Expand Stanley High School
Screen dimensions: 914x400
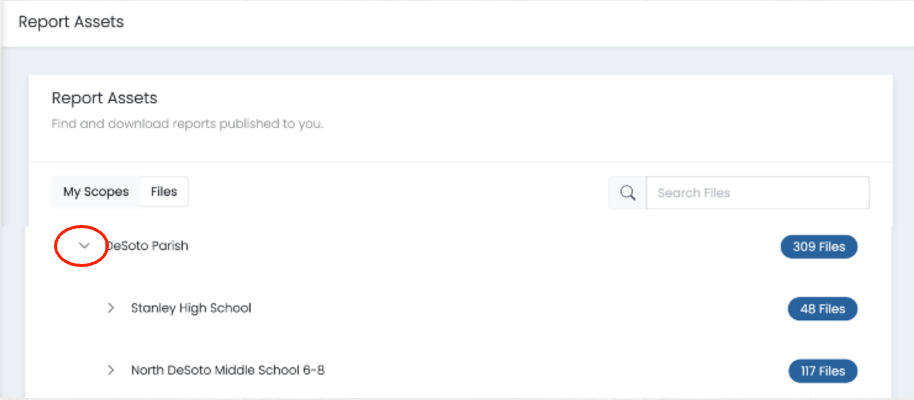(x=111, y=308)
